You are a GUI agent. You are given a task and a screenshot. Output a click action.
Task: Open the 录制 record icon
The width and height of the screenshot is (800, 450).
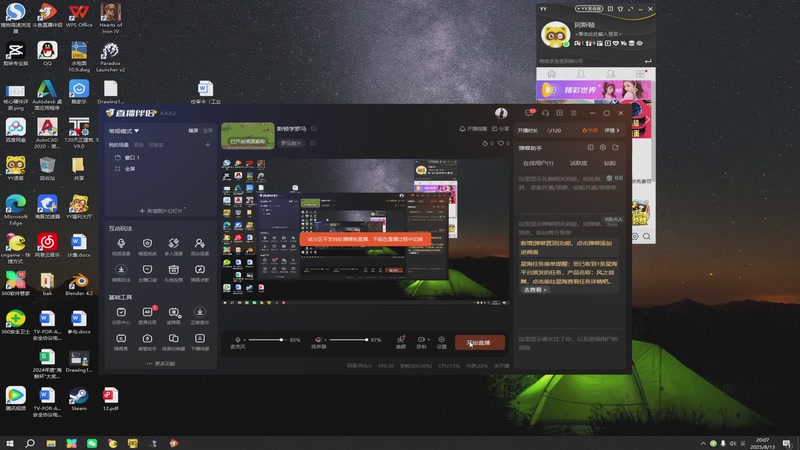tap(421, 341)
